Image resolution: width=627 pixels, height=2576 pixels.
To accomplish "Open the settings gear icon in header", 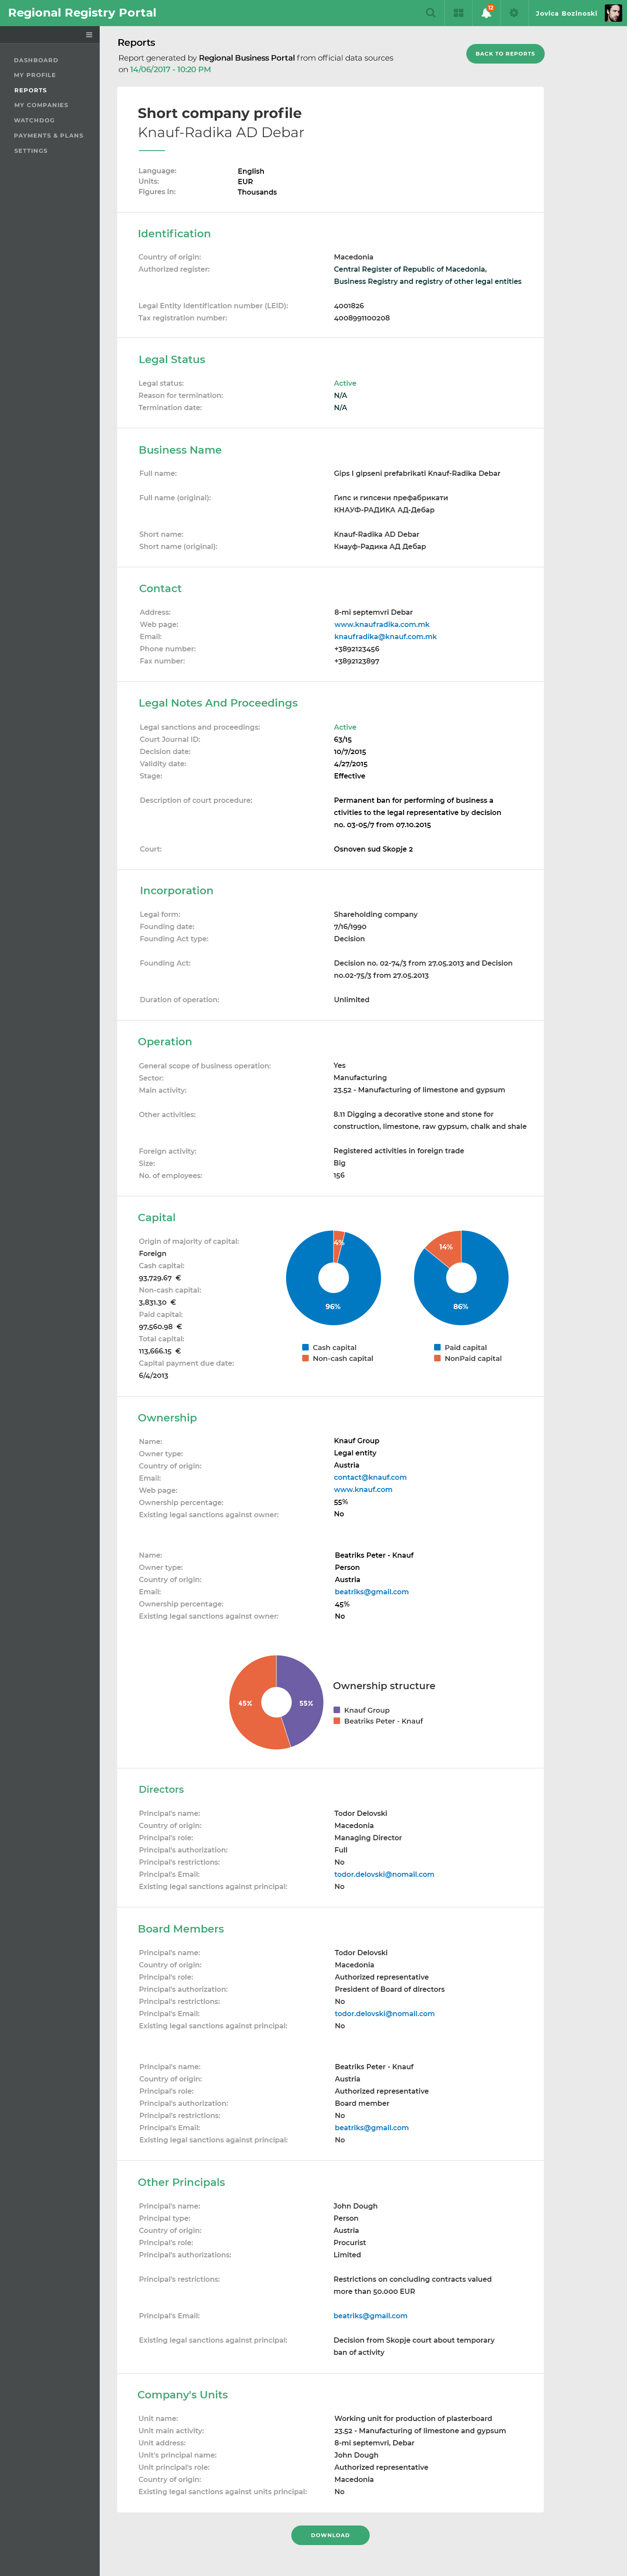I will pos(514,13).
